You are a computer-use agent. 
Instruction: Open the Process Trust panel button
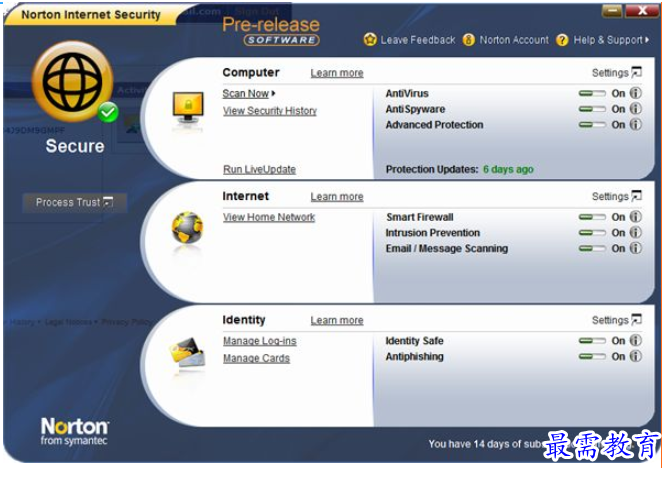[x=74, y=202]
